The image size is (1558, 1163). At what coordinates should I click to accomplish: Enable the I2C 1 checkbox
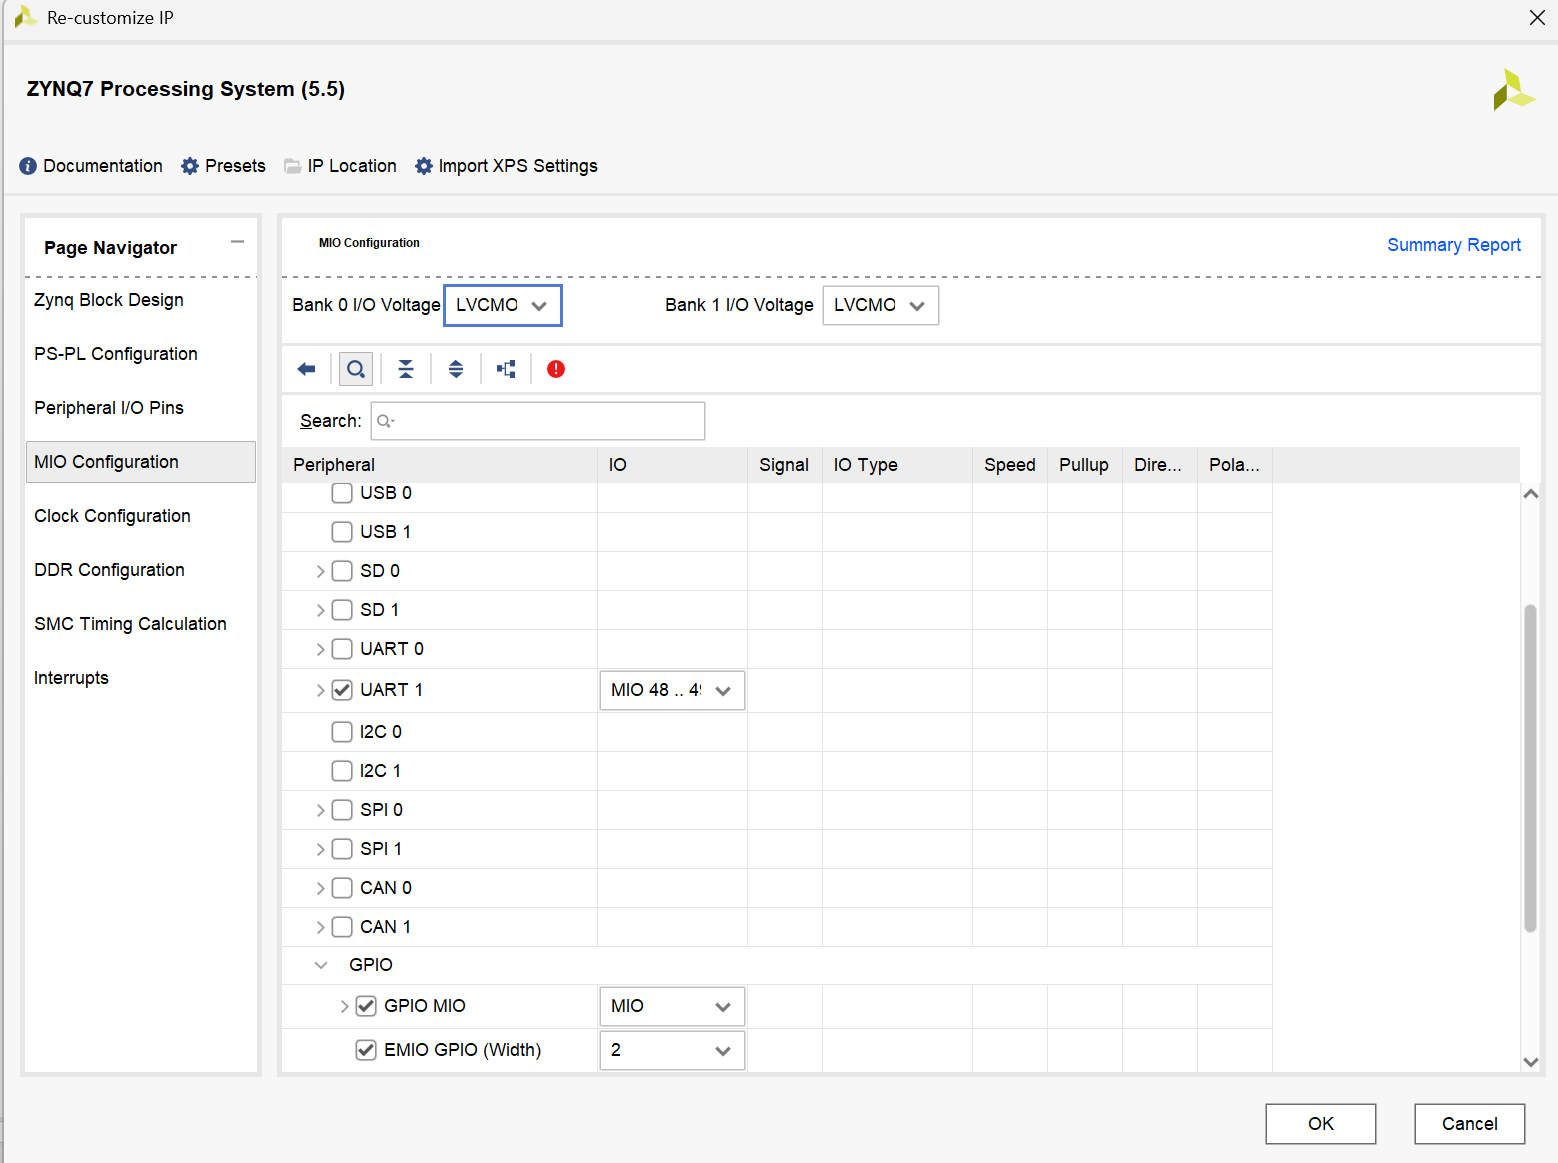coord(342,771)
